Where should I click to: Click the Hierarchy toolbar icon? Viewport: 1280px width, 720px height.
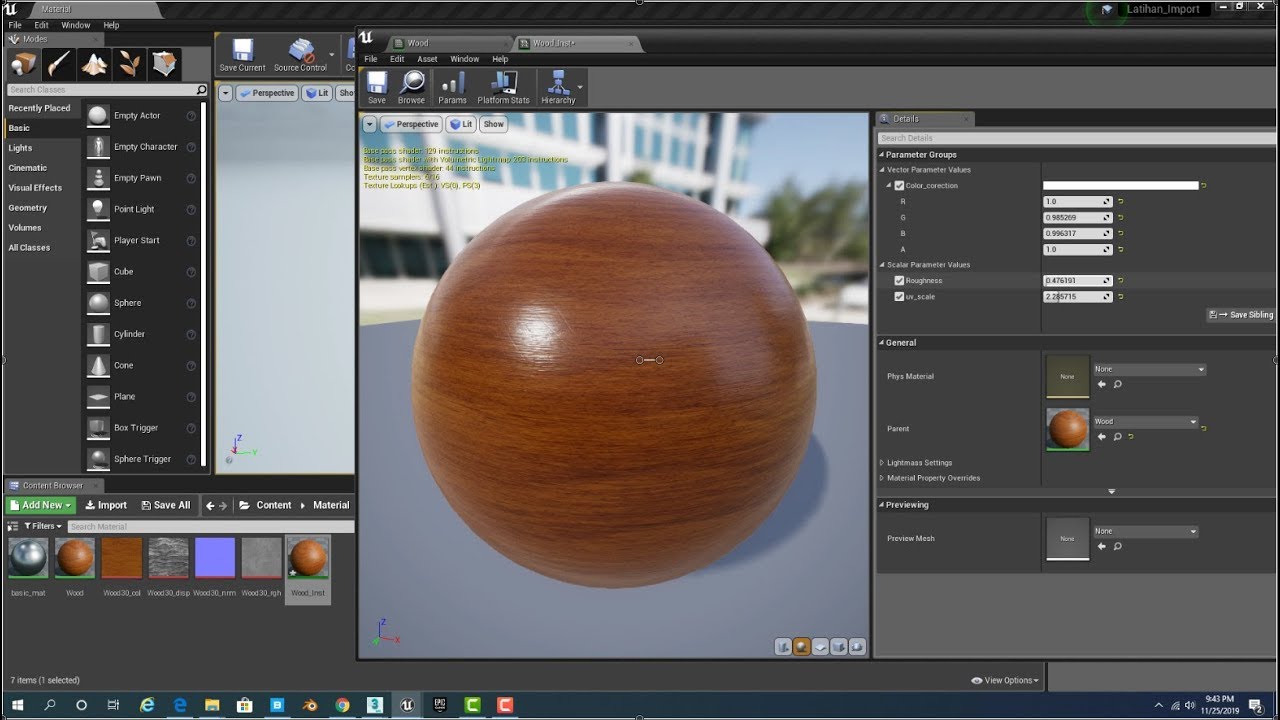pos(558,87)
